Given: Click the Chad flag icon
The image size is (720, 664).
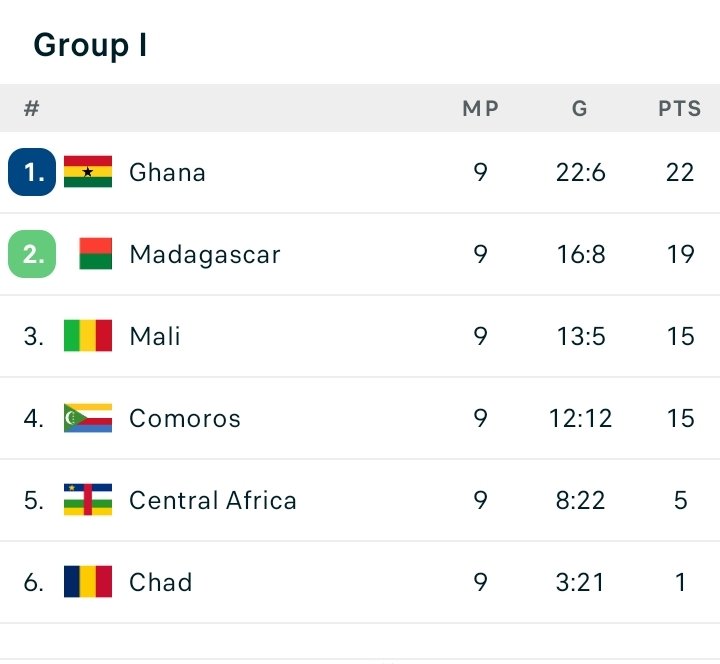Looking at the screenshot, I should click(x=88, y=582).
